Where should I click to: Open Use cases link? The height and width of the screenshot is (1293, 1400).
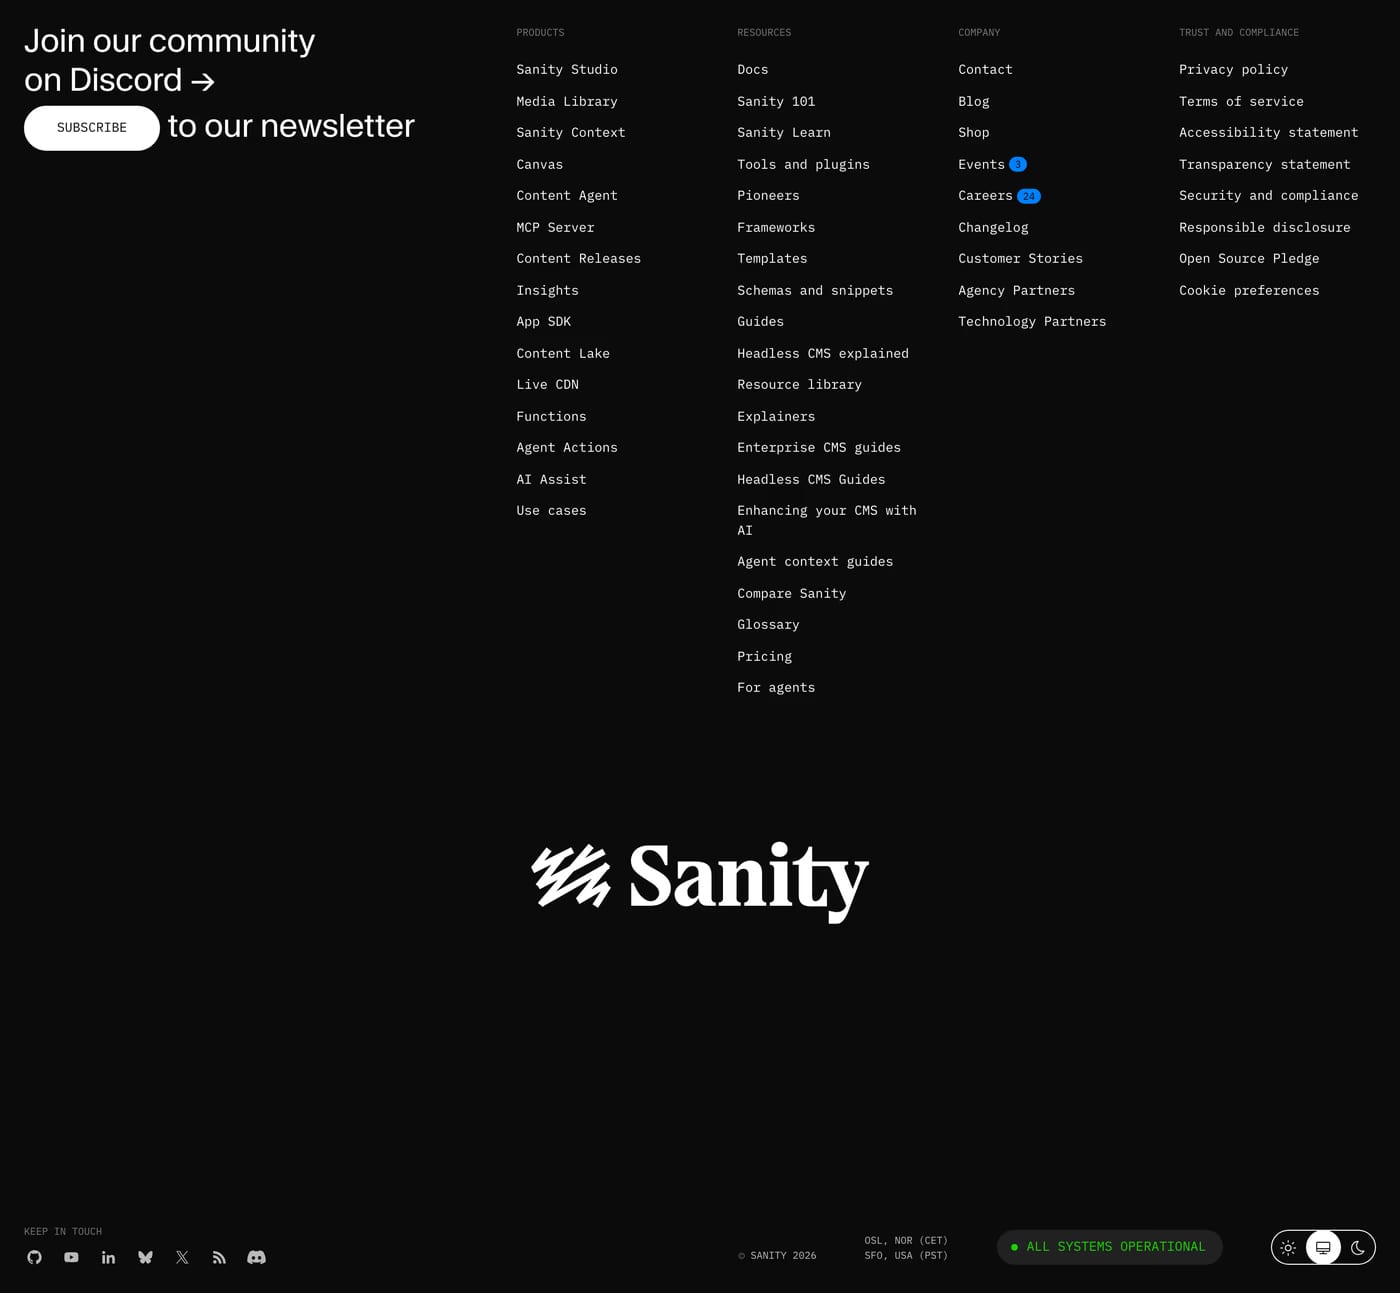552,510
